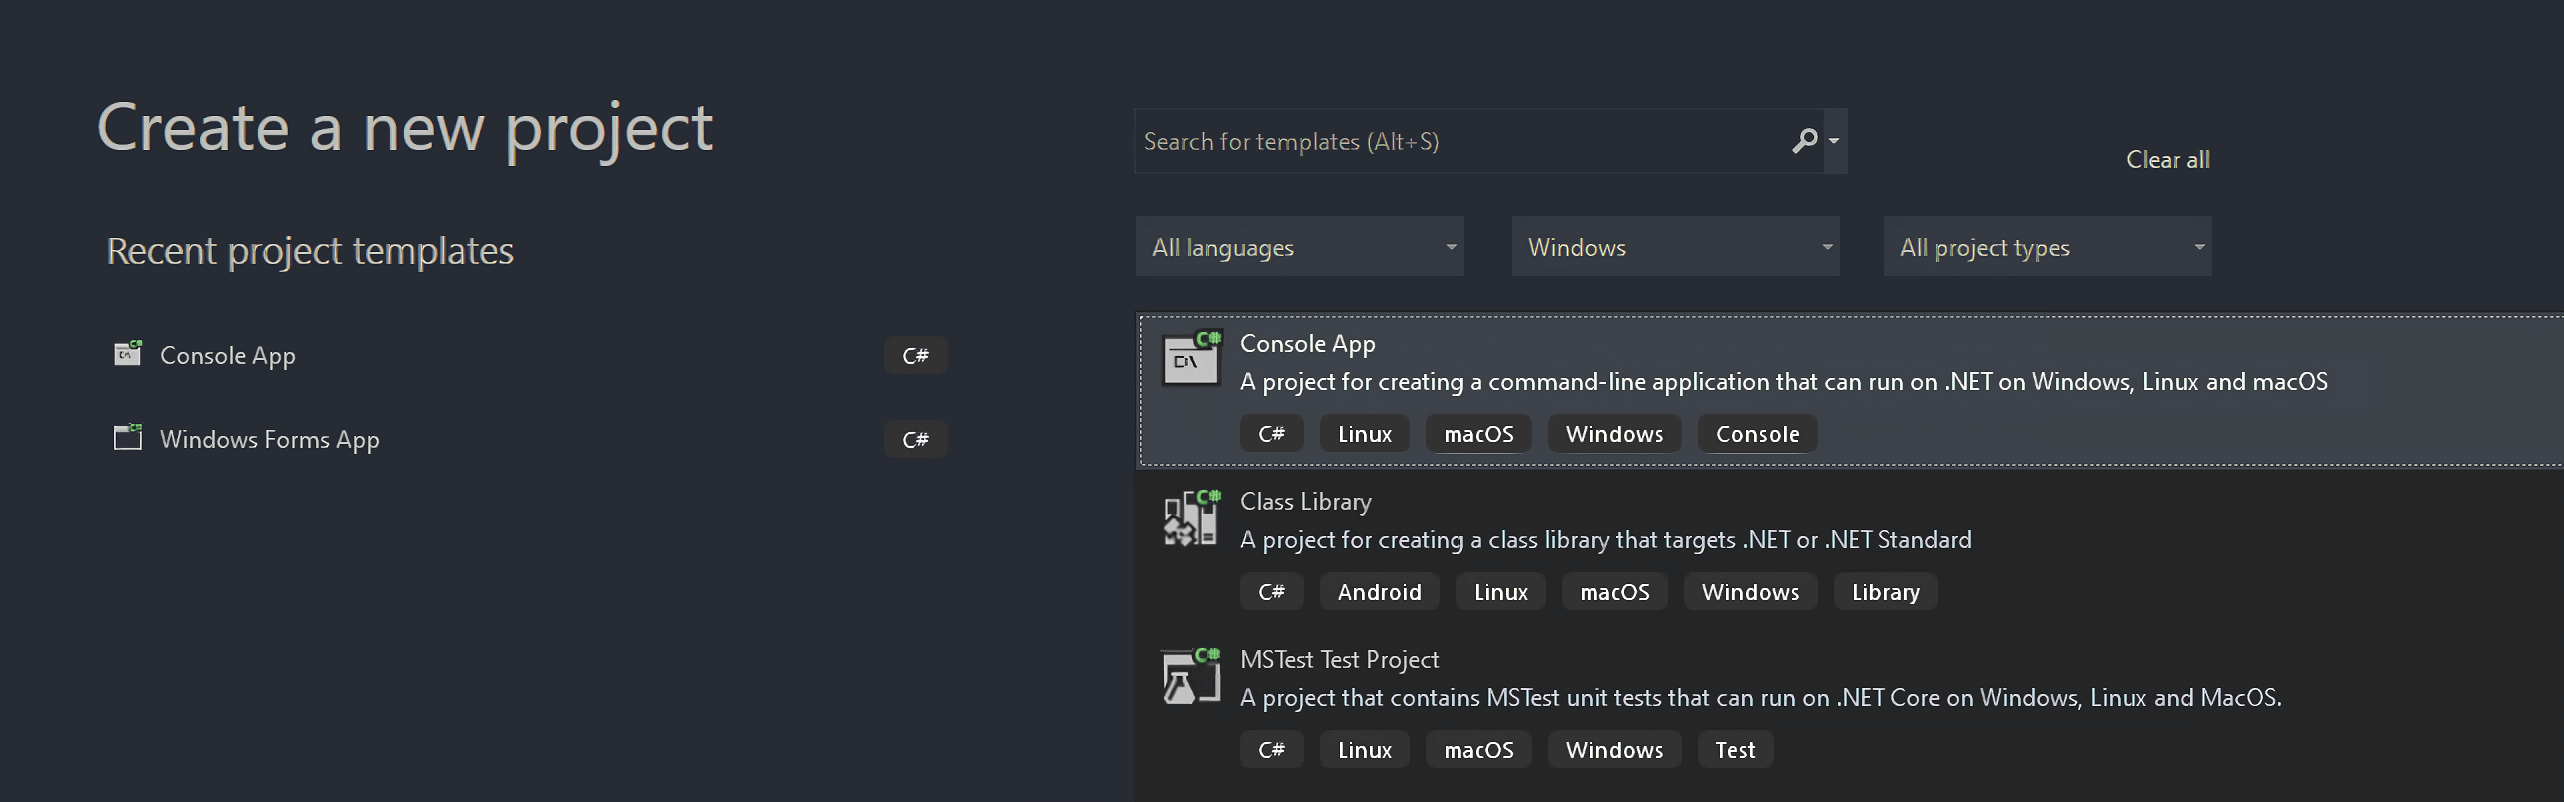
Task: Click the C# tag under MSTest Test Project
Action: click(1271, 749)
